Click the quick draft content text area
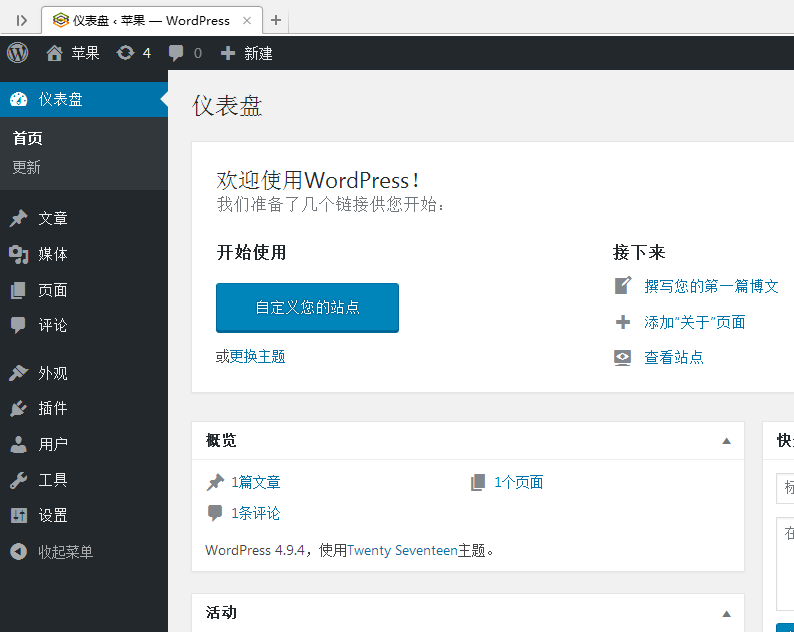This screenshot has height=632, width=794. click(785, 564)
